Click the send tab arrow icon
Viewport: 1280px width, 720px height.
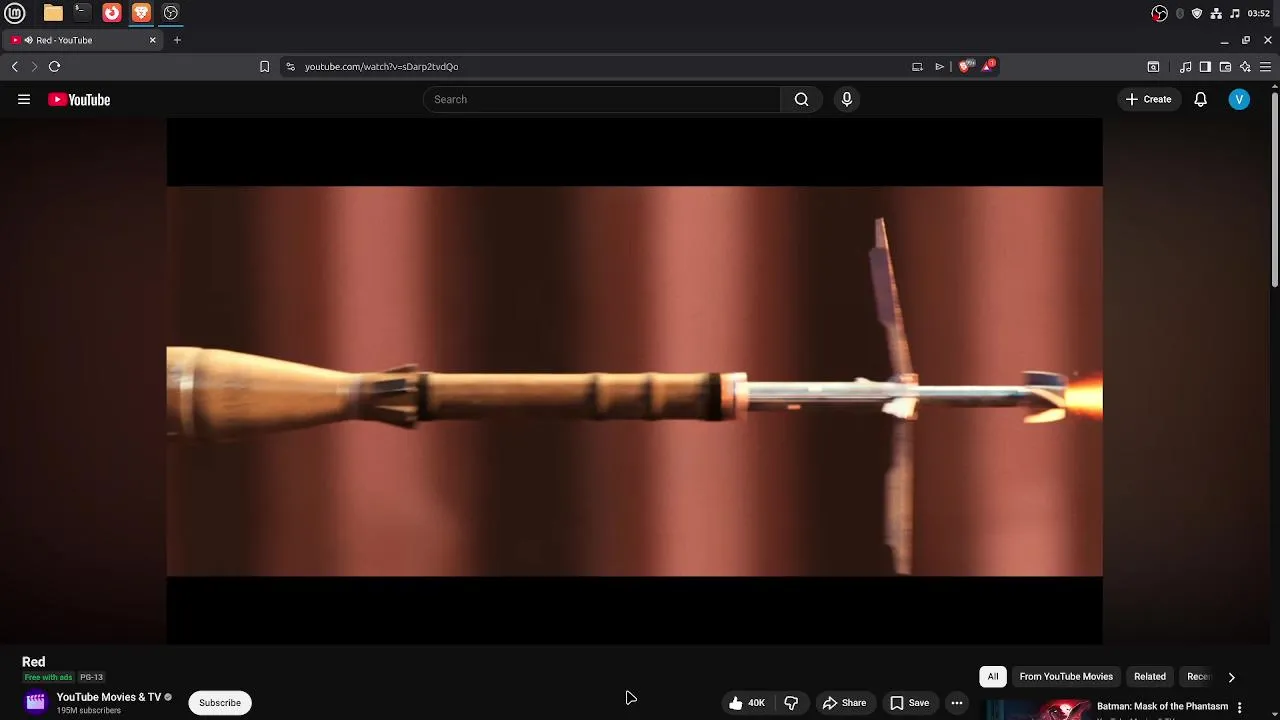940,67
